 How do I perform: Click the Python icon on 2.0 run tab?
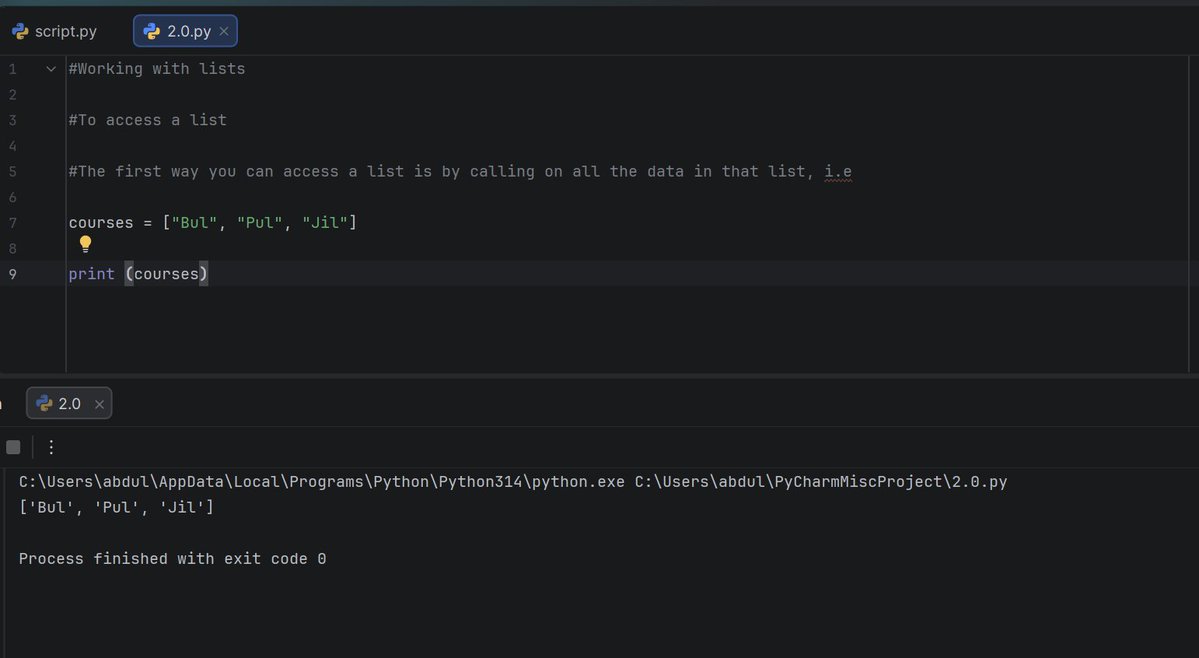pyautogui.click(x=44, y=404)
